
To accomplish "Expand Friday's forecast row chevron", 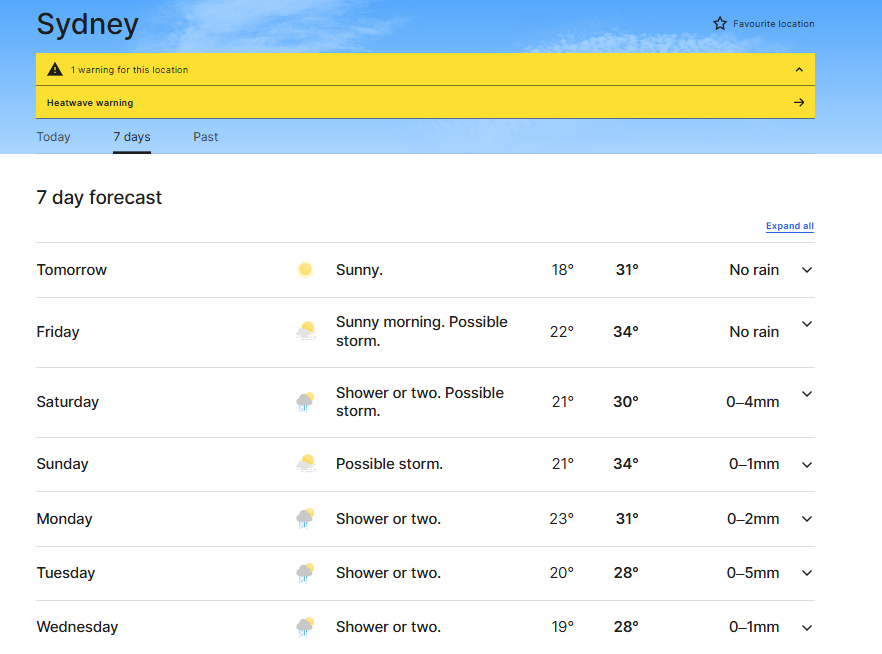I will click(807, 324).
